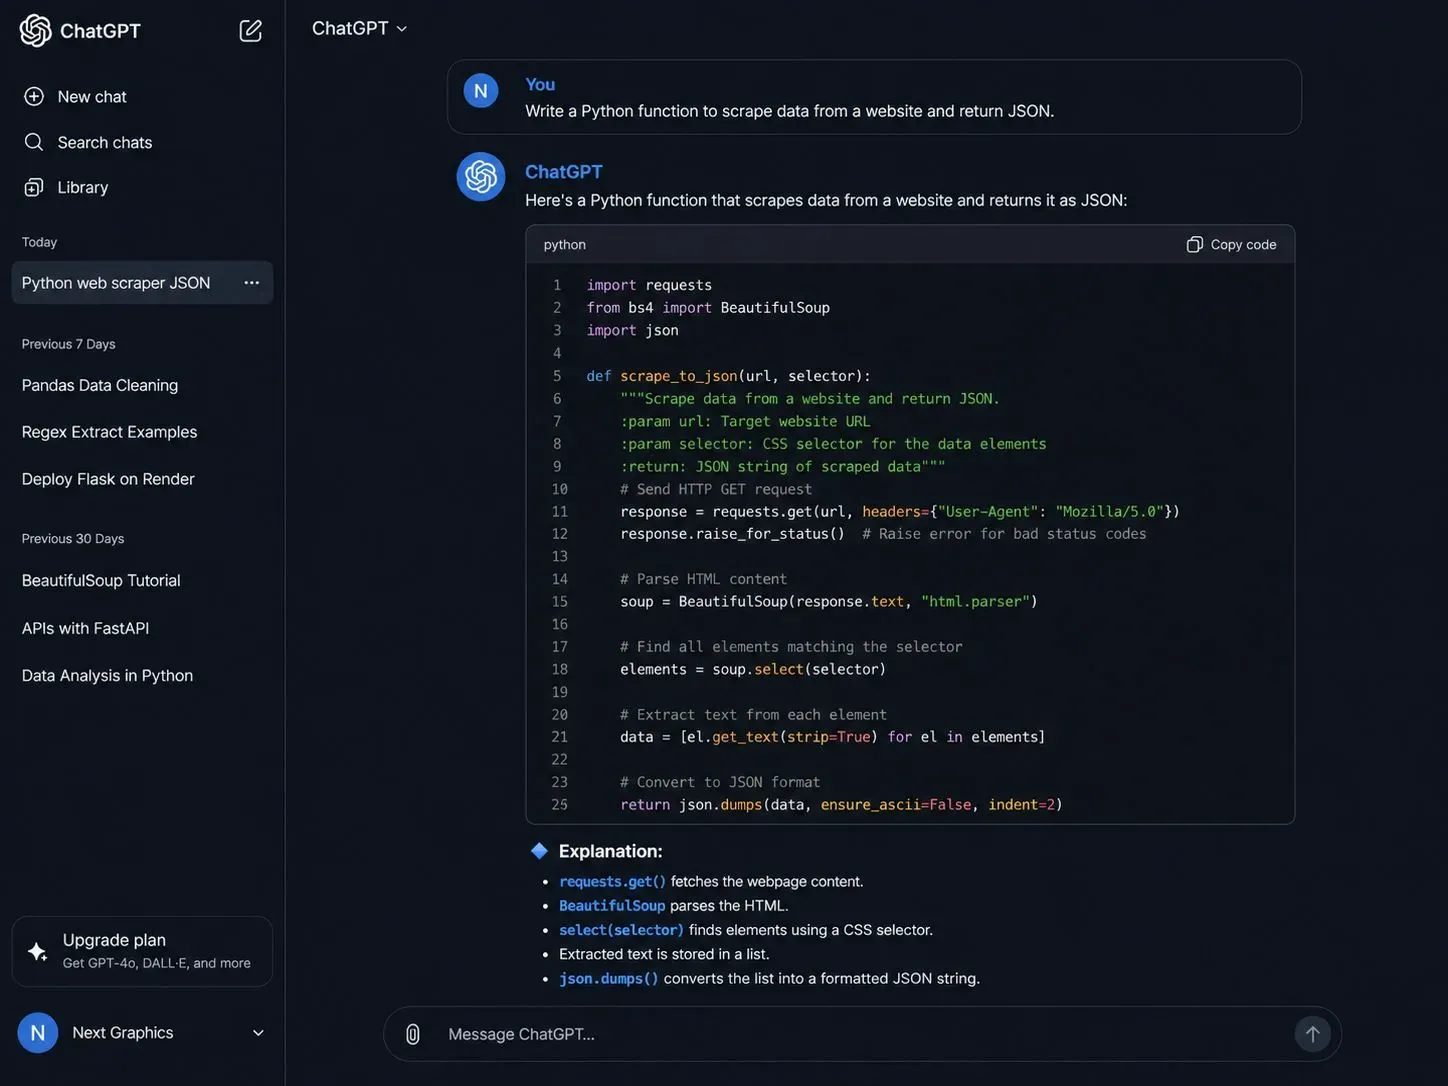
Task: Click the Today section heading
Action: tap(39, 242)
